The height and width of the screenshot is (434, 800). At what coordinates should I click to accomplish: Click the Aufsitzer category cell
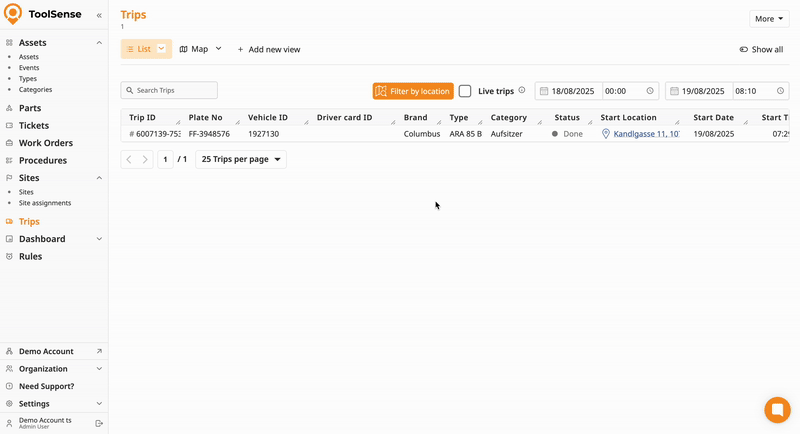pyautogui.click(x=507, y=134)
